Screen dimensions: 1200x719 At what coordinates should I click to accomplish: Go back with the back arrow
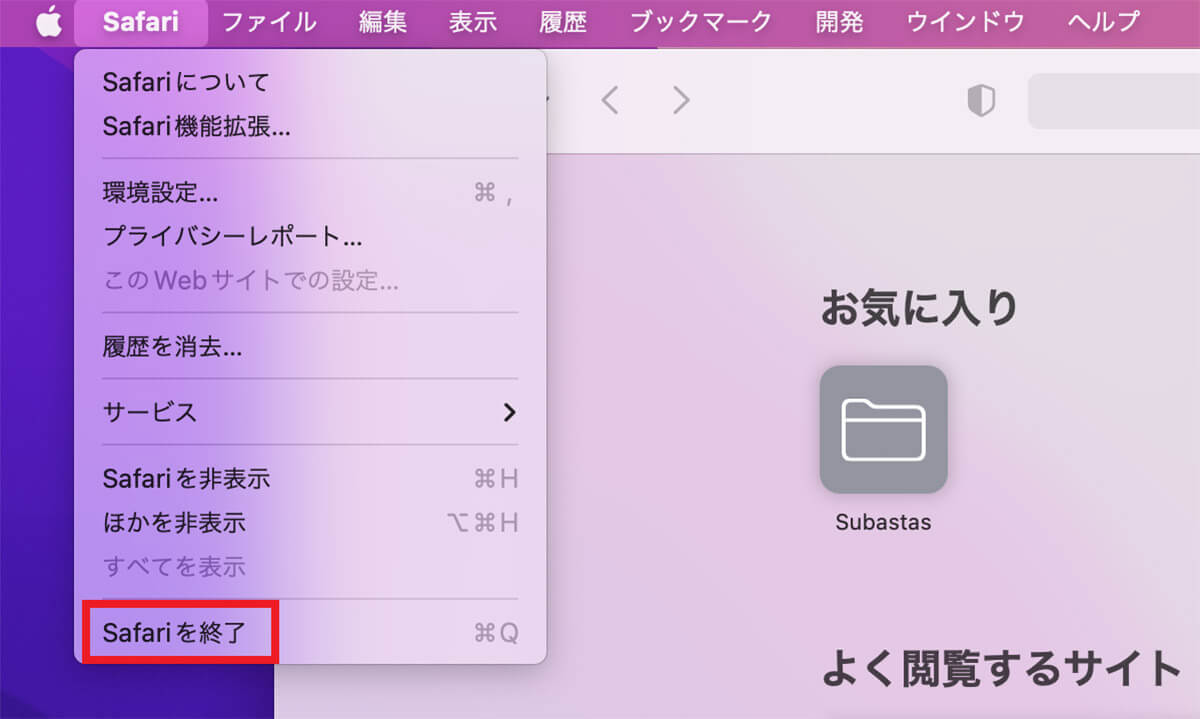[610, 100]
